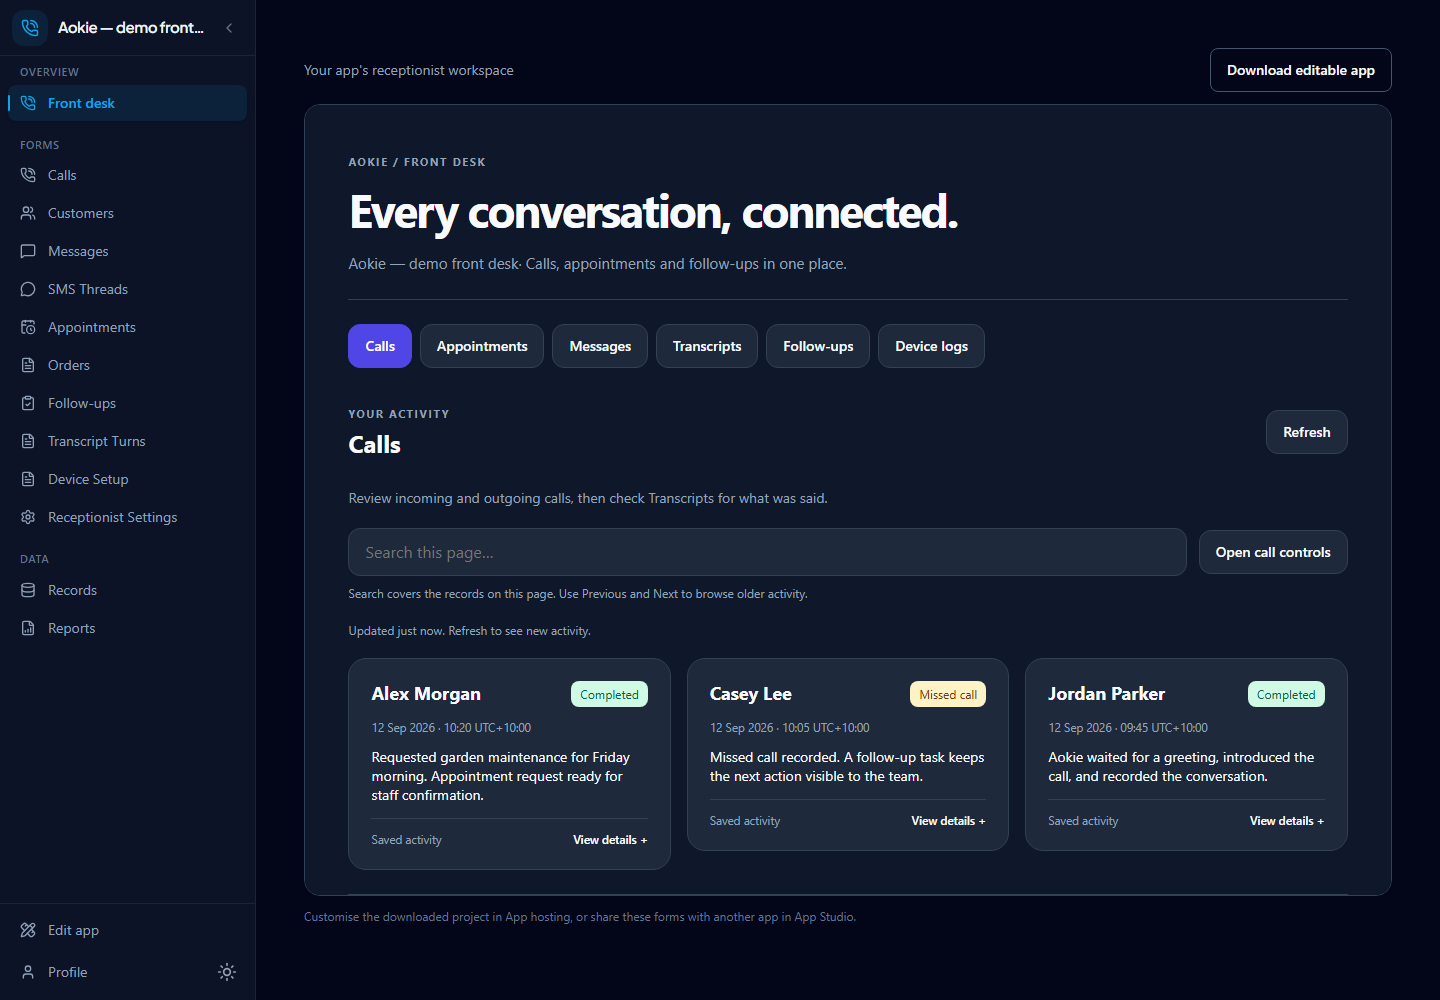Click timestamp '12 Sep 2026 · 09:45 UTC+10:00'

(1128, 728)
